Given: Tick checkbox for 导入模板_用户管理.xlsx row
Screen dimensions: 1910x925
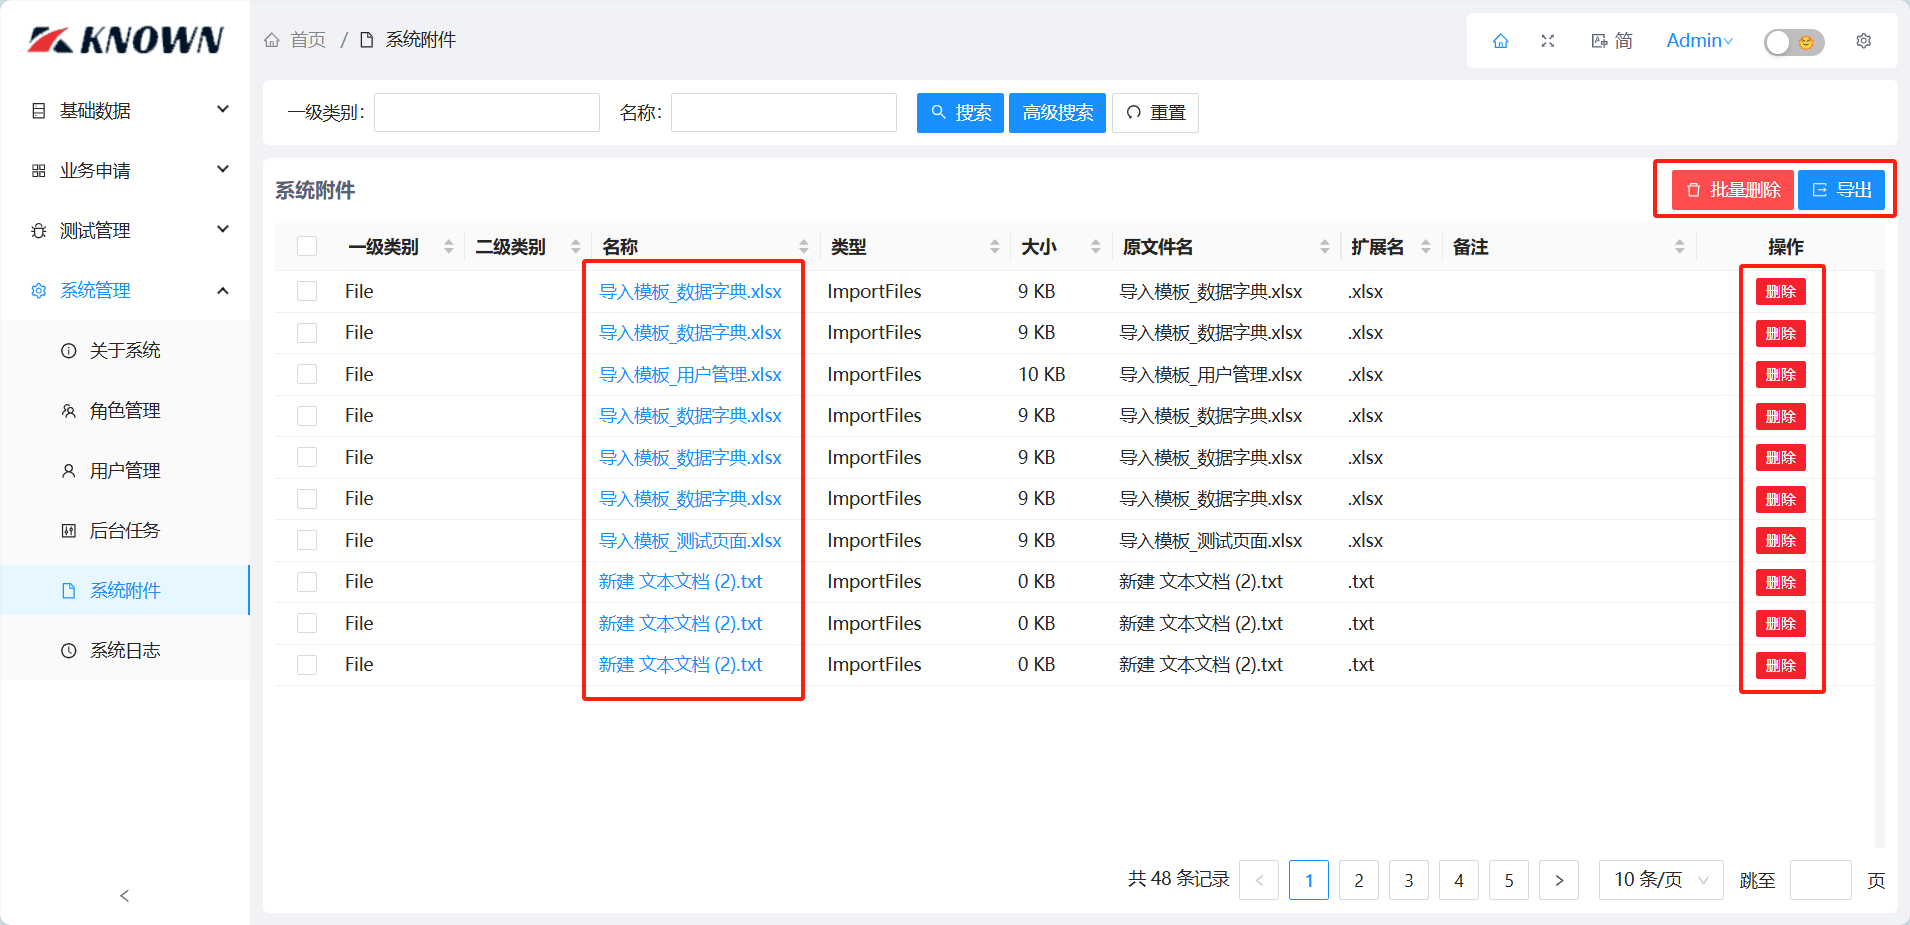Looking at the screenshot, I should click(x=307, y=374).
